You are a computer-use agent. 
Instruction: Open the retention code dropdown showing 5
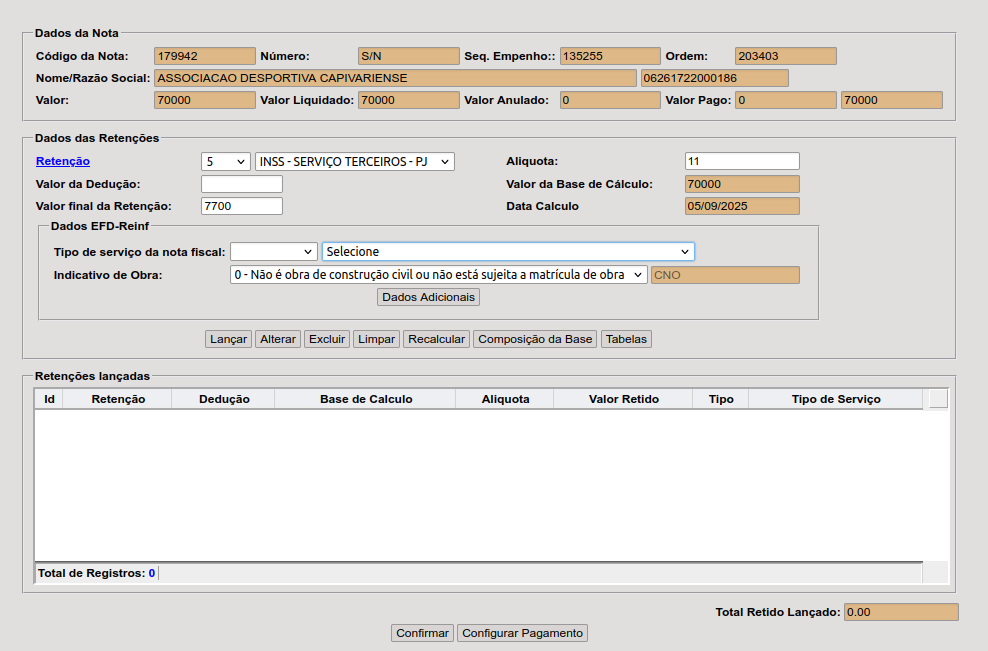click(226, 161)
